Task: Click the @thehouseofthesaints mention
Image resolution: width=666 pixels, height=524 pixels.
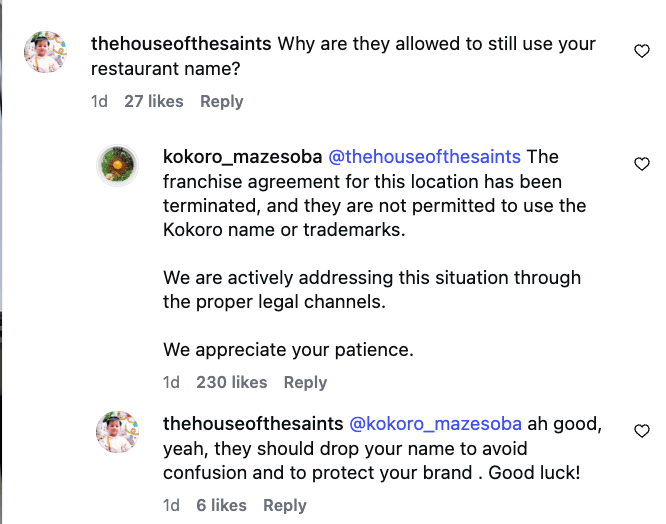Action: click(x=425, y=157)
